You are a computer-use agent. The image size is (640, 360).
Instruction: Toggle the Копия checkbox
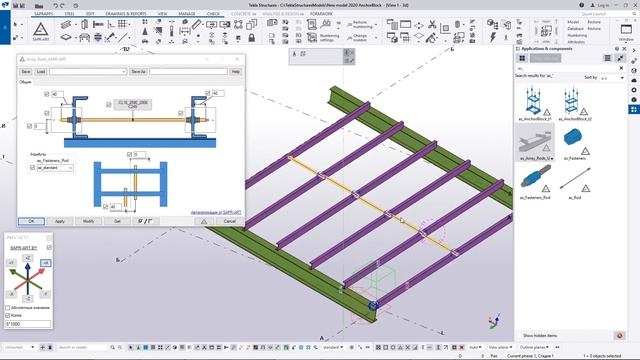(x=7, y=315)
